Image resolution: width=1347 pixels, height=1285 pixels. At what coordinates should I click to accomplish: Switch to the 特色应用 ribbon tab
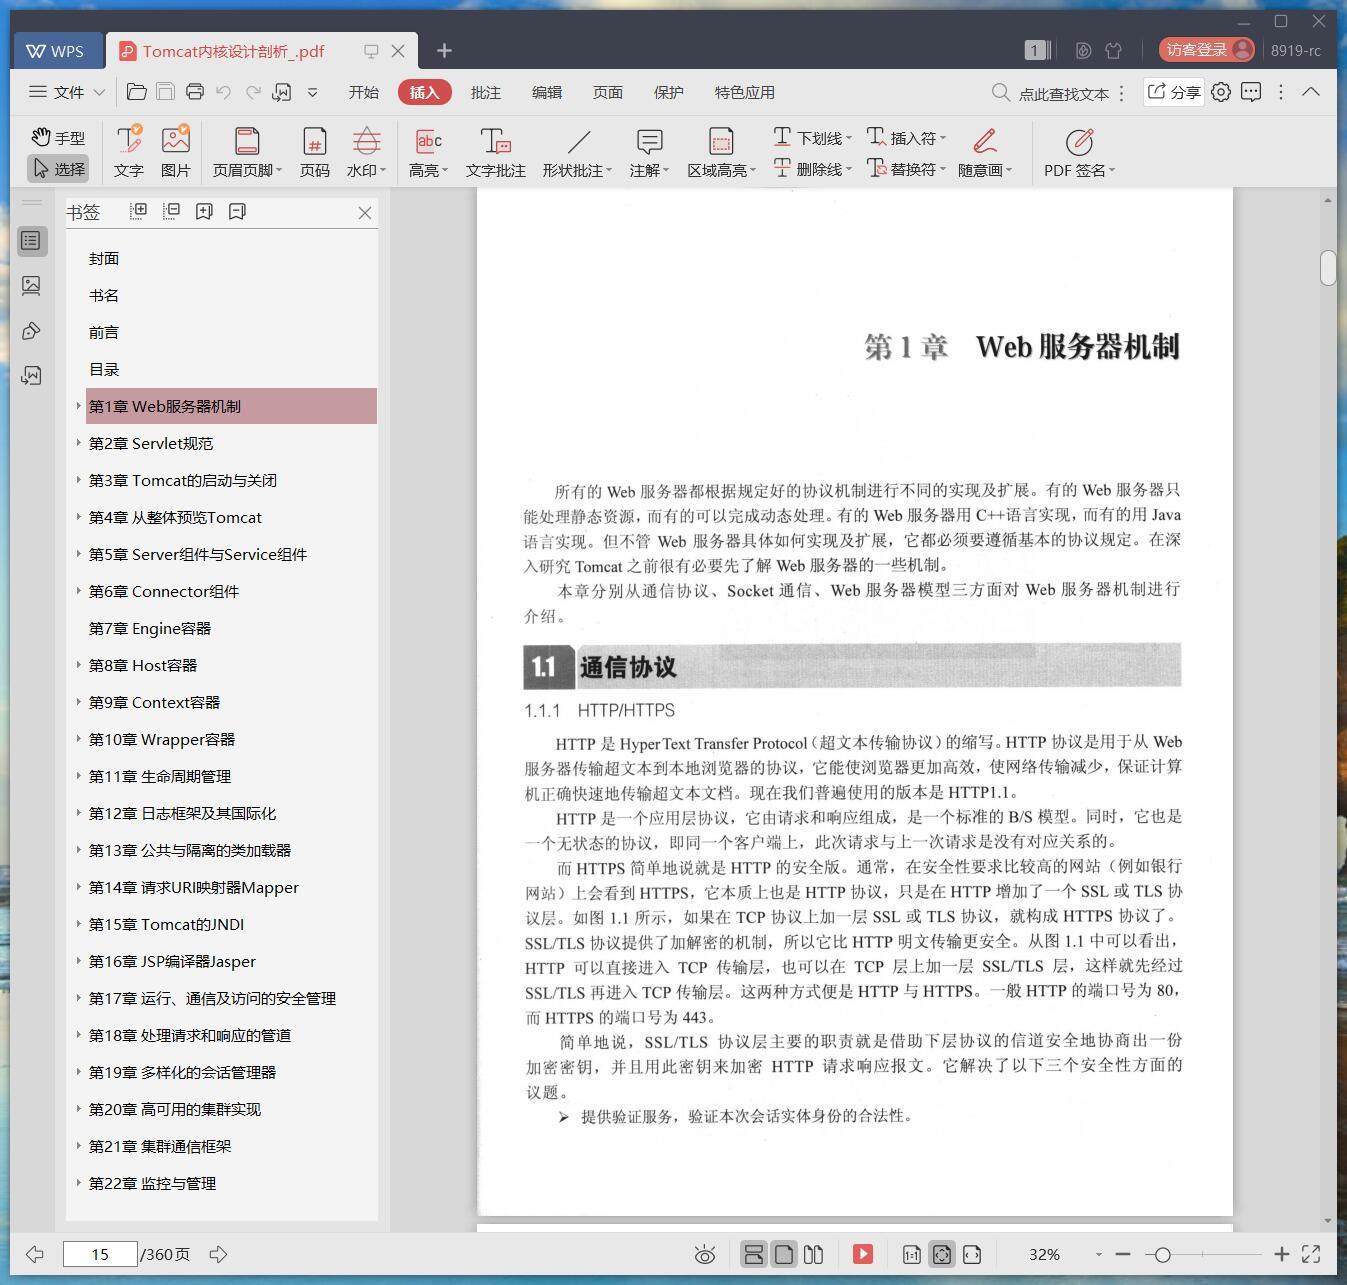point(744,92)
